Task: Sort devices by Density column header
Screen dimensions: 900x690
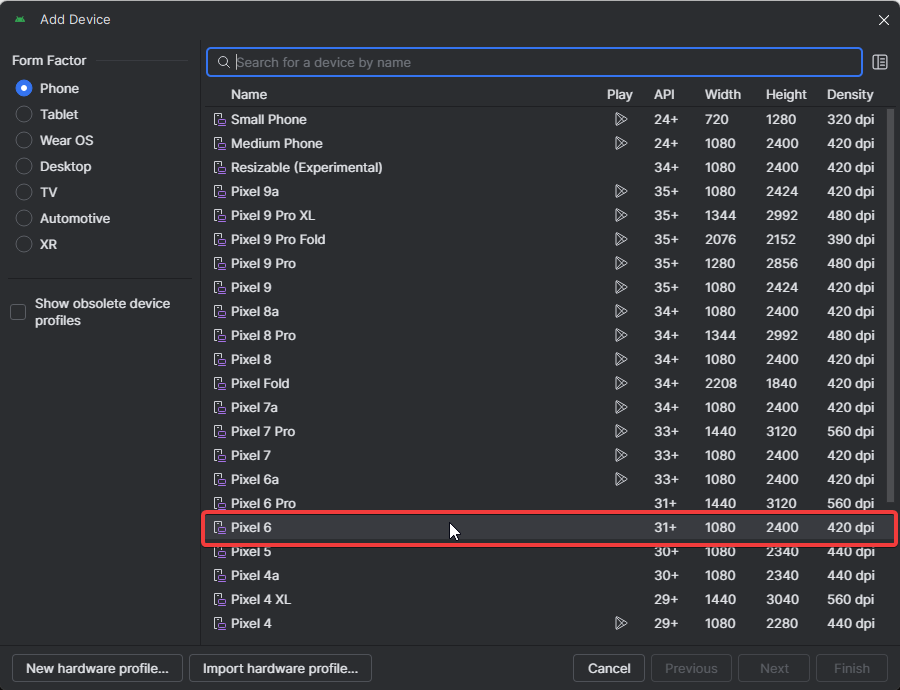Action: point(849,95)
